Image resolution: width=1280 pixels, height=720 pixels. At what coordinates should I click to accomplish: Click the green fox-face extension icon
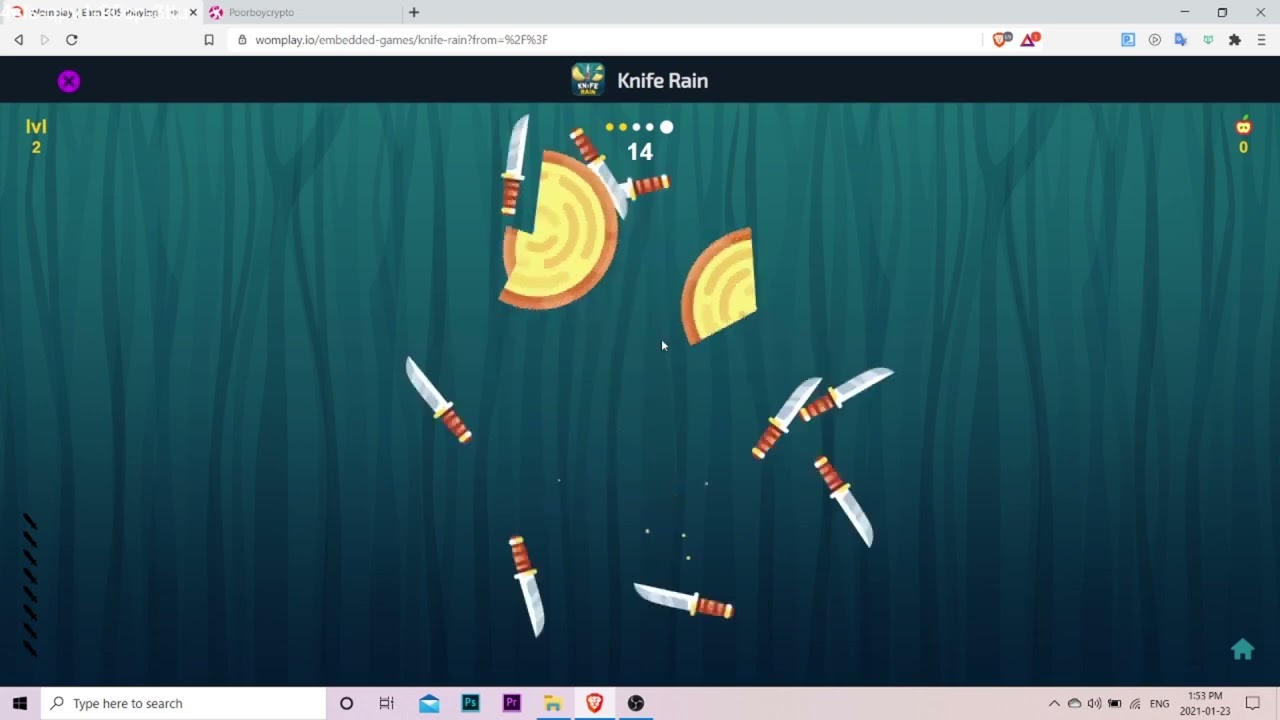point(1208,40)
